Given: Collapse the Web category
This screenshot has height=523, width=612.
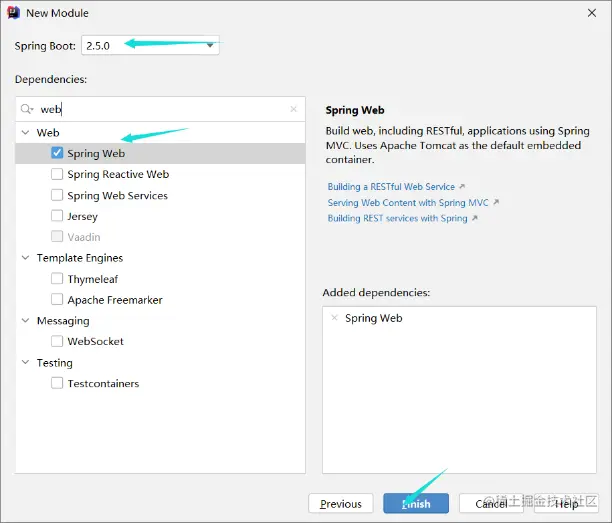Looking at the screenshot, I should (25, 132).
